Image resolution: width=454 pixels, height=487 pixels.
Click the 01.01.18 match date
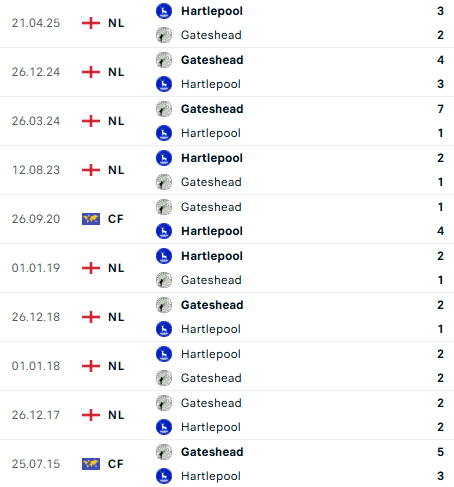(x=36, y=366)
